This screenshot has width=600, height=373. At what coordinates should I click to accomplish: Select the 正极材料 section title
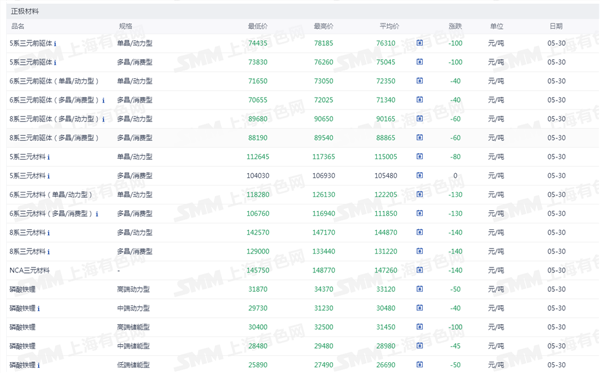tap(25, 11)
